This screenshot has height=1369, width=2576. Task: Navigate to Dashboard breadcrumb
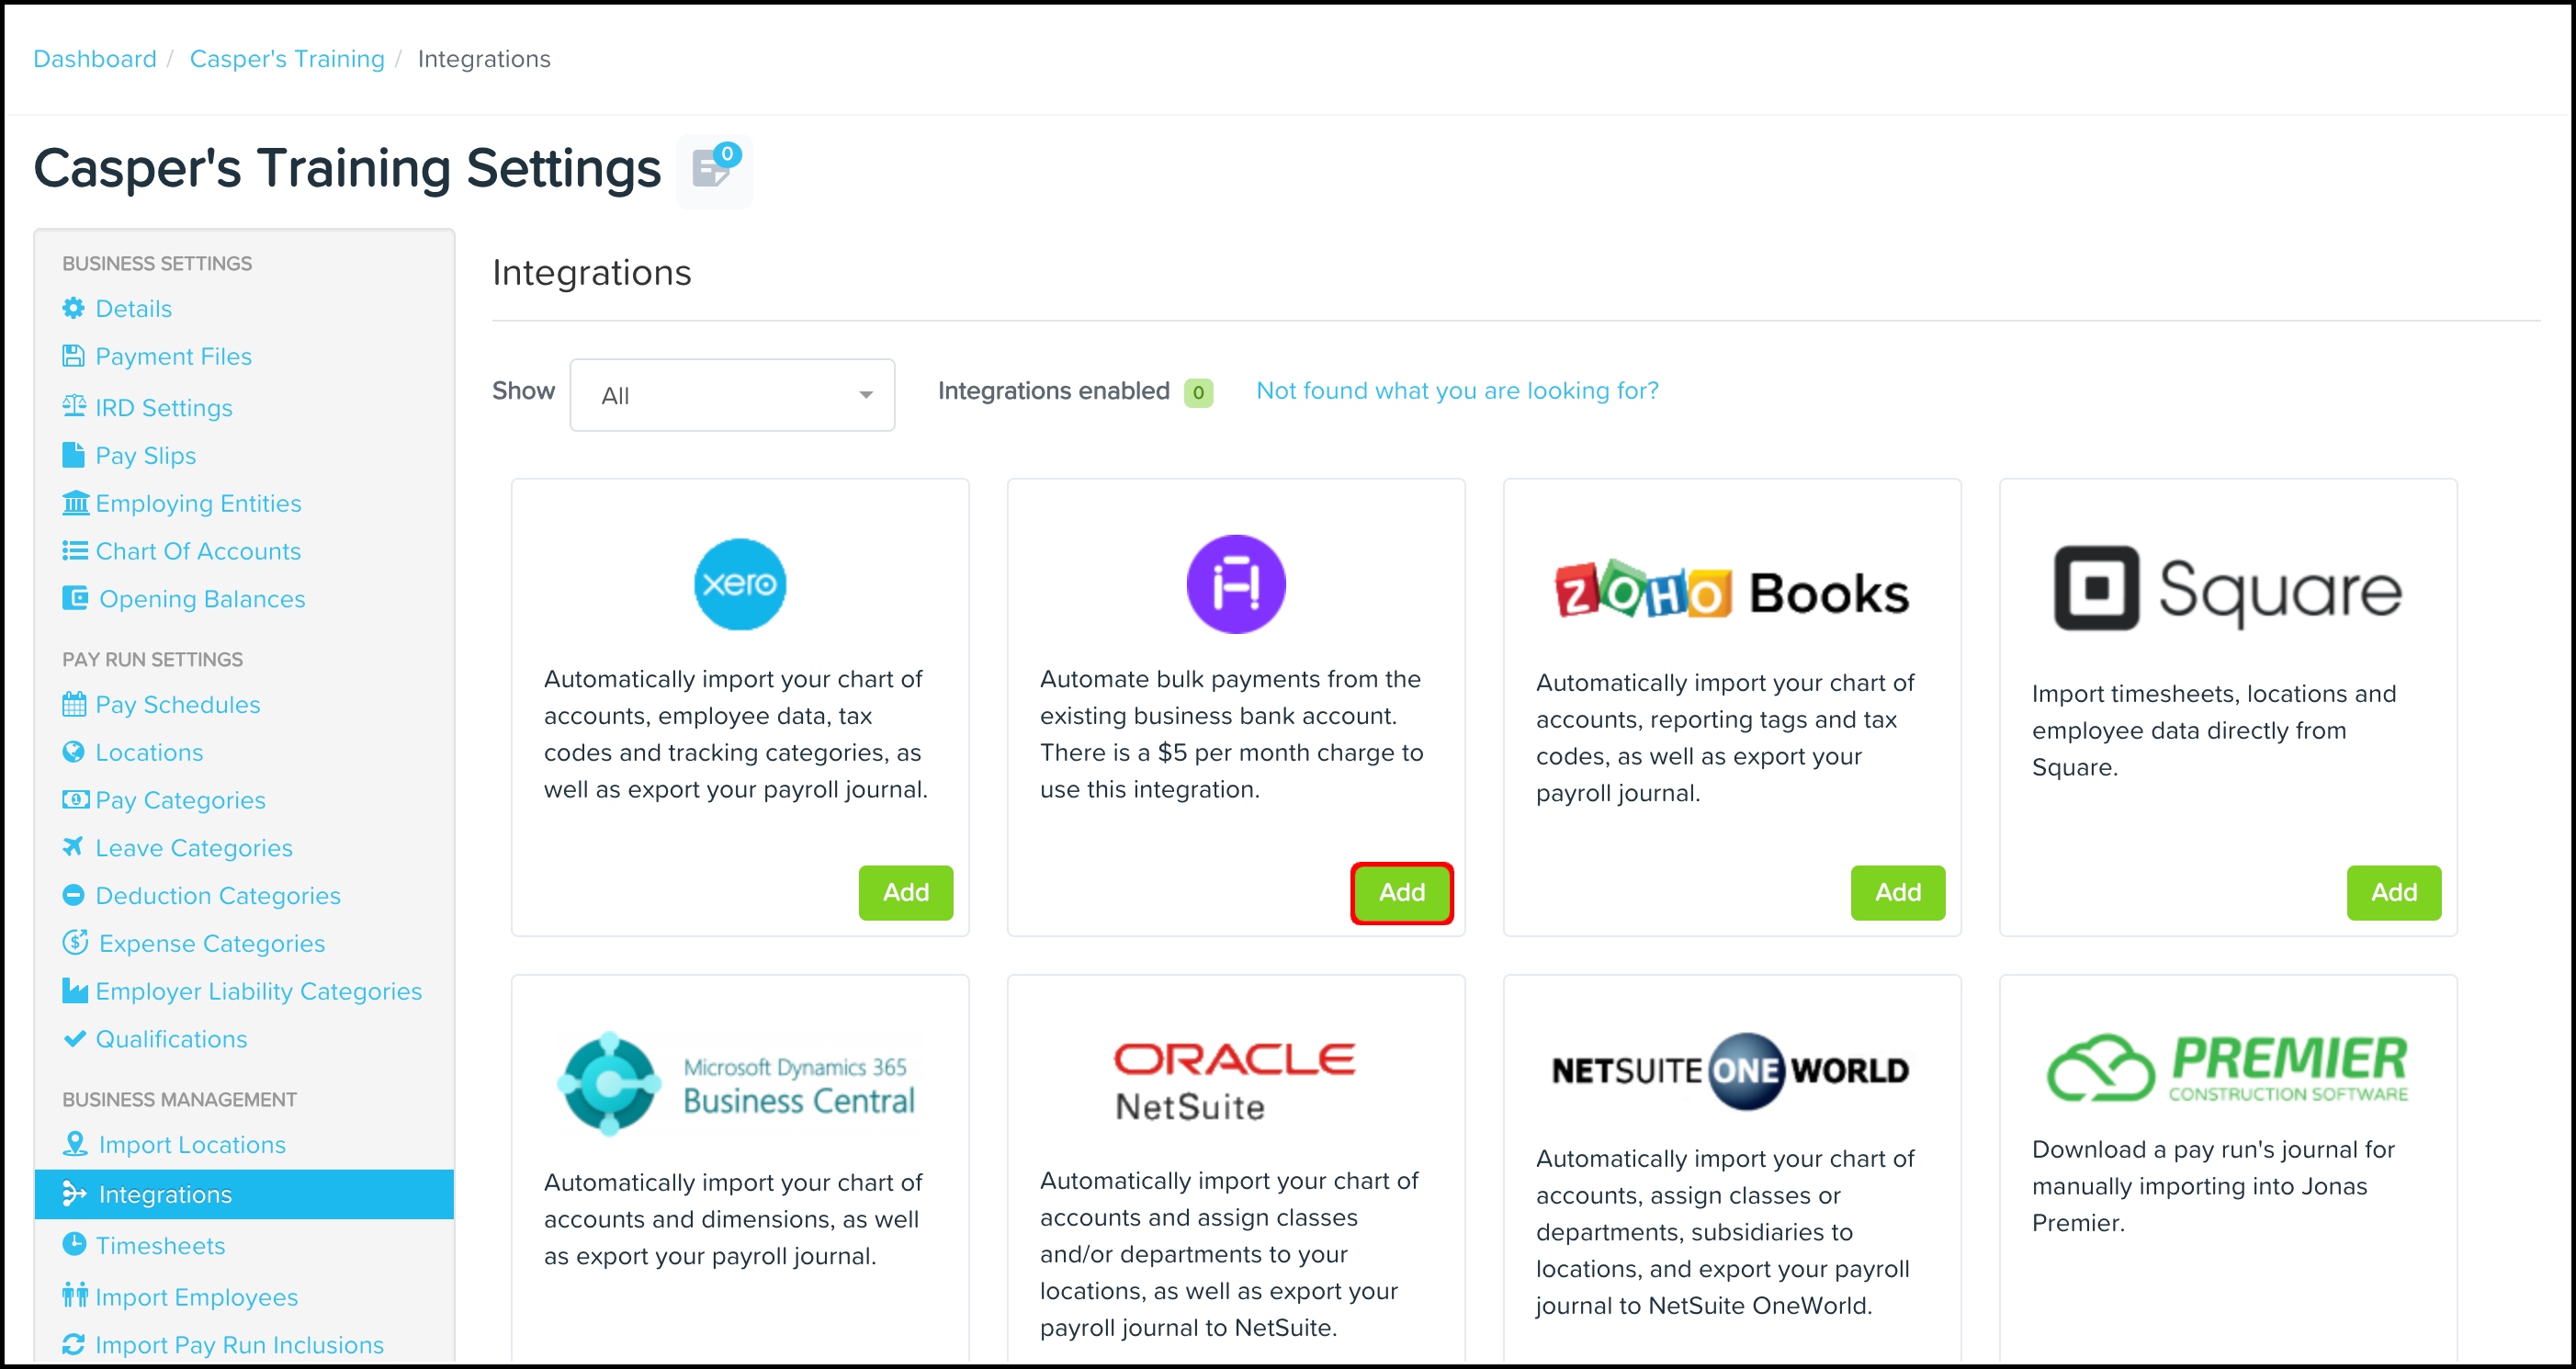pyautogui.click(x=95, y=59)
